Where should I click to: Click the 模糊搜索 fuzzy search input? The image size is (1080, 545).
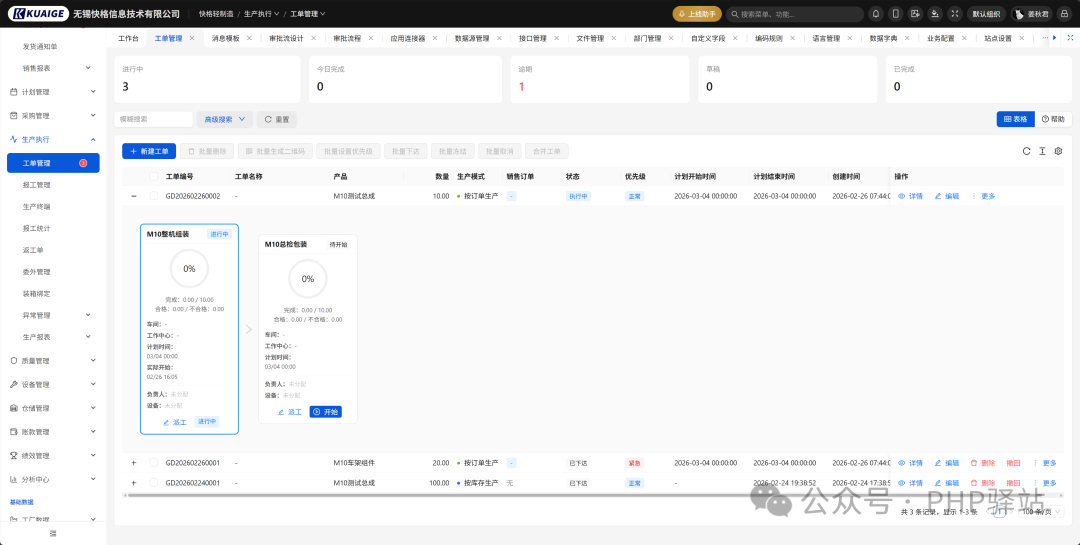154,119
